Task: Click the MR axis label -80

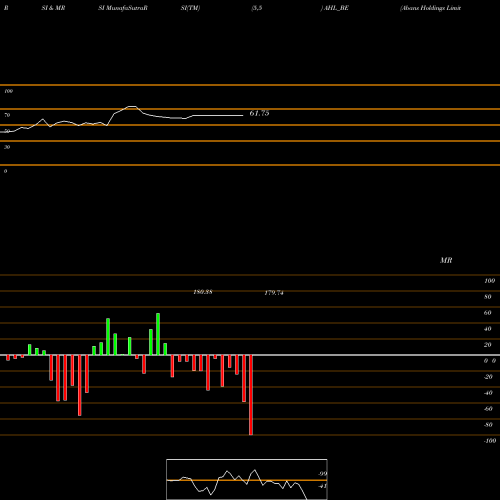Action: tap(488, 425)
